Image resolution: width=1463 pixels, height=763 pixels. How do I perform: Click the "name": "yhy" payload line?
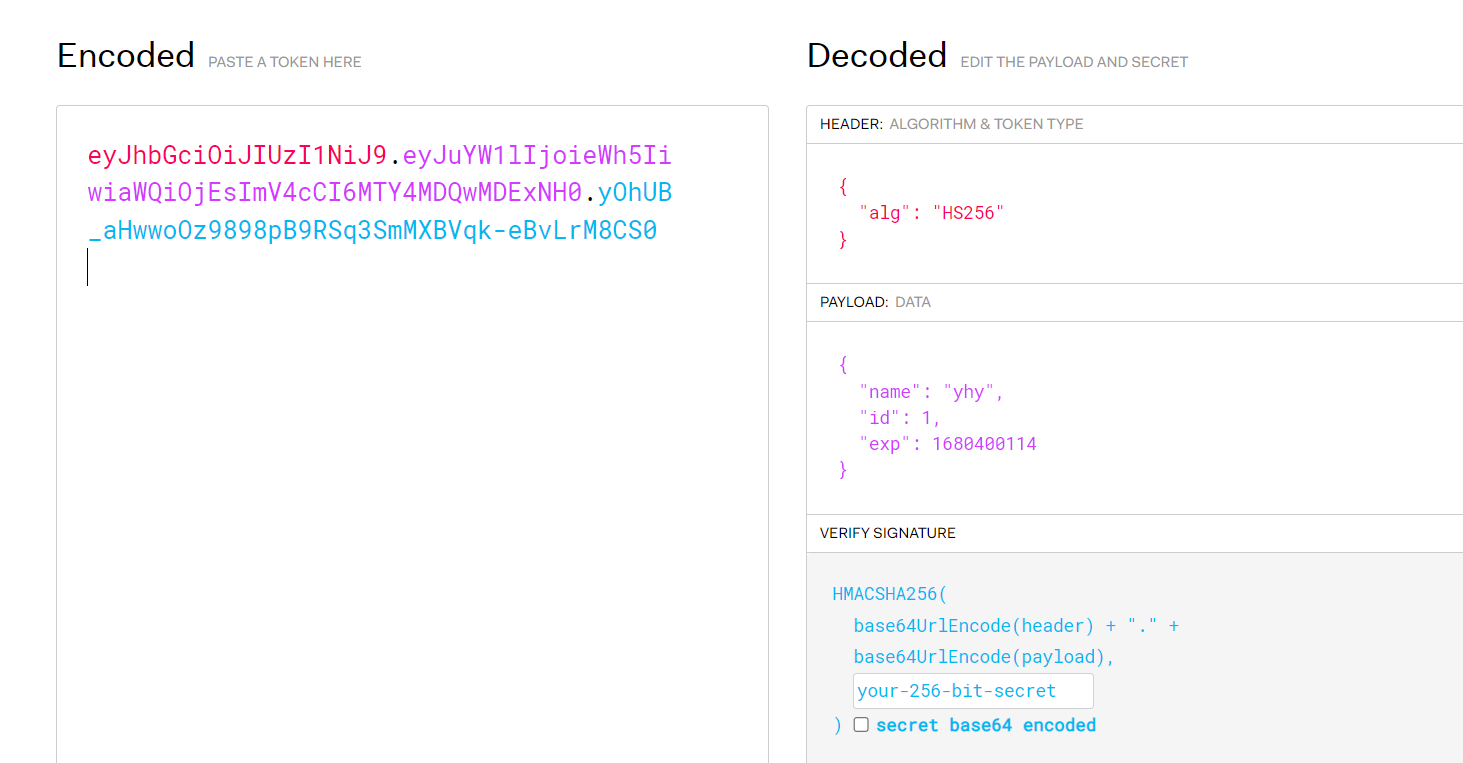[931, 392]
